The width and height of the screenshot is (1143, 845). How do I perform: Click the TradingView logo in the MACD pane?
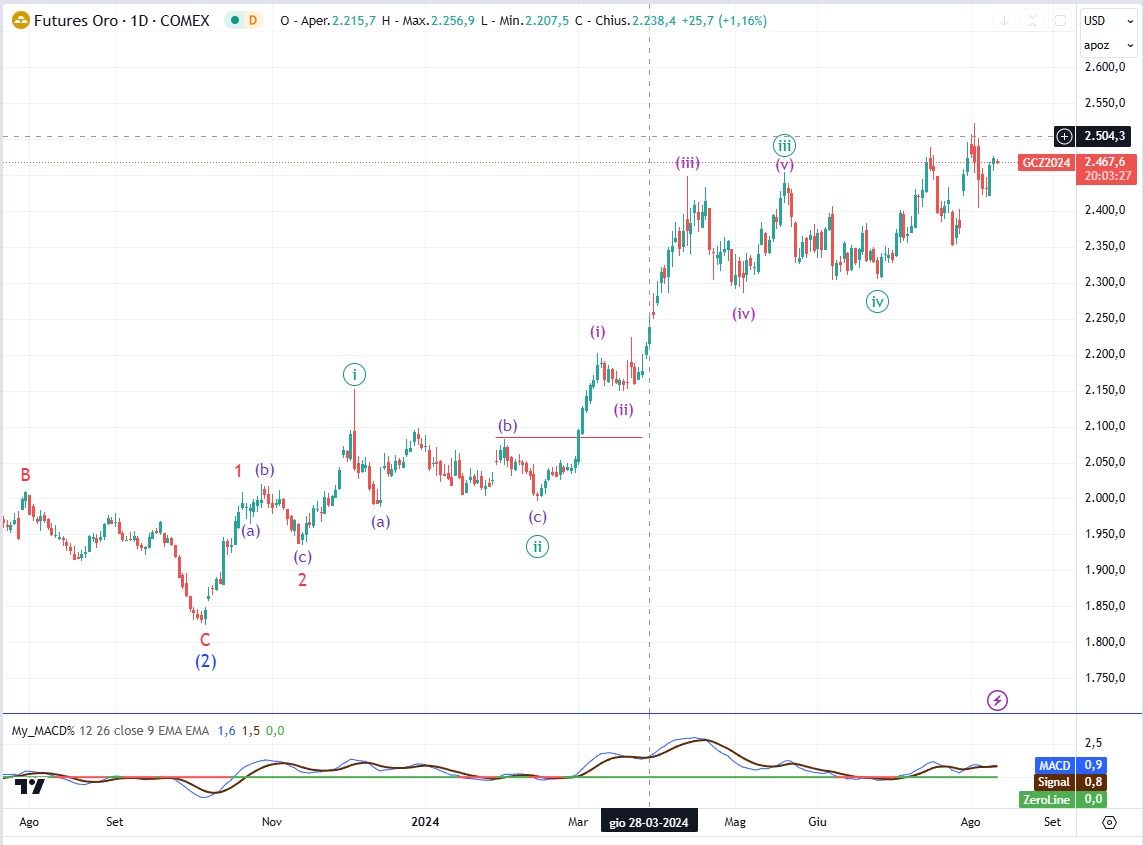pyautogui.click(x=30, y=787)
